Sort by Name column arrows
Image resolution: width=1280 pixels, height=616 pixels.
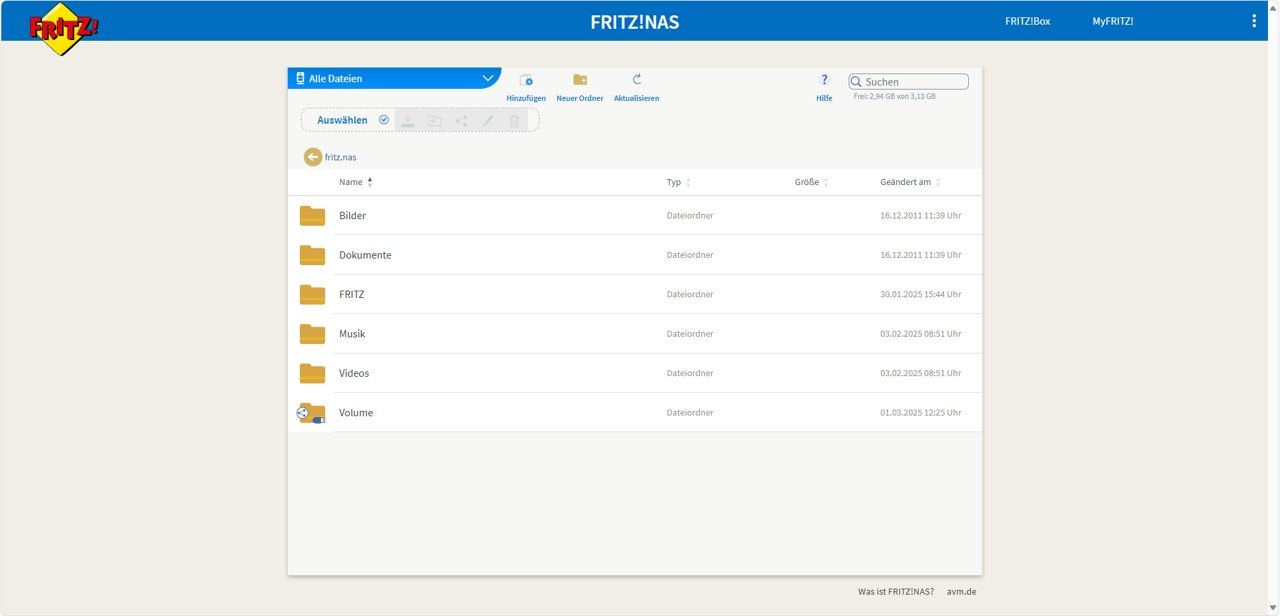coord(370,182)
